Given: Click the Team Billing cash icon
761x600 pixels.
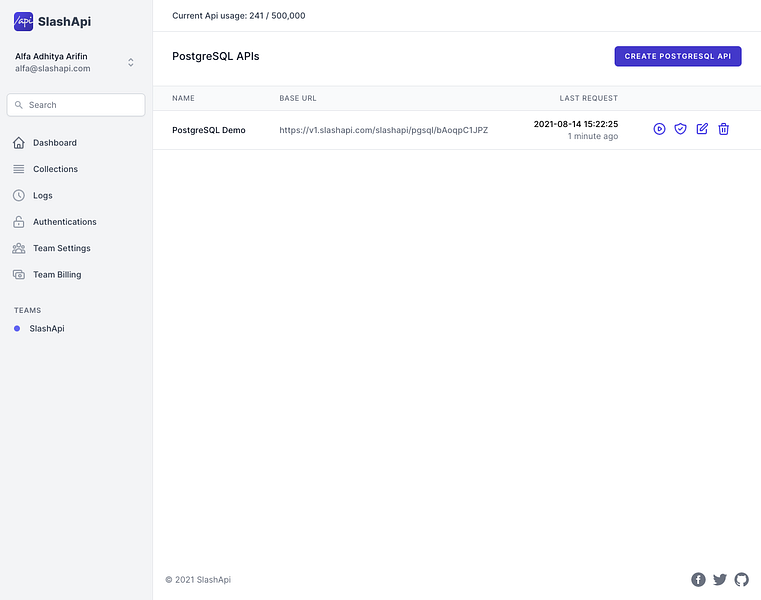Looking at the screenshot, I should coord(18,275).
